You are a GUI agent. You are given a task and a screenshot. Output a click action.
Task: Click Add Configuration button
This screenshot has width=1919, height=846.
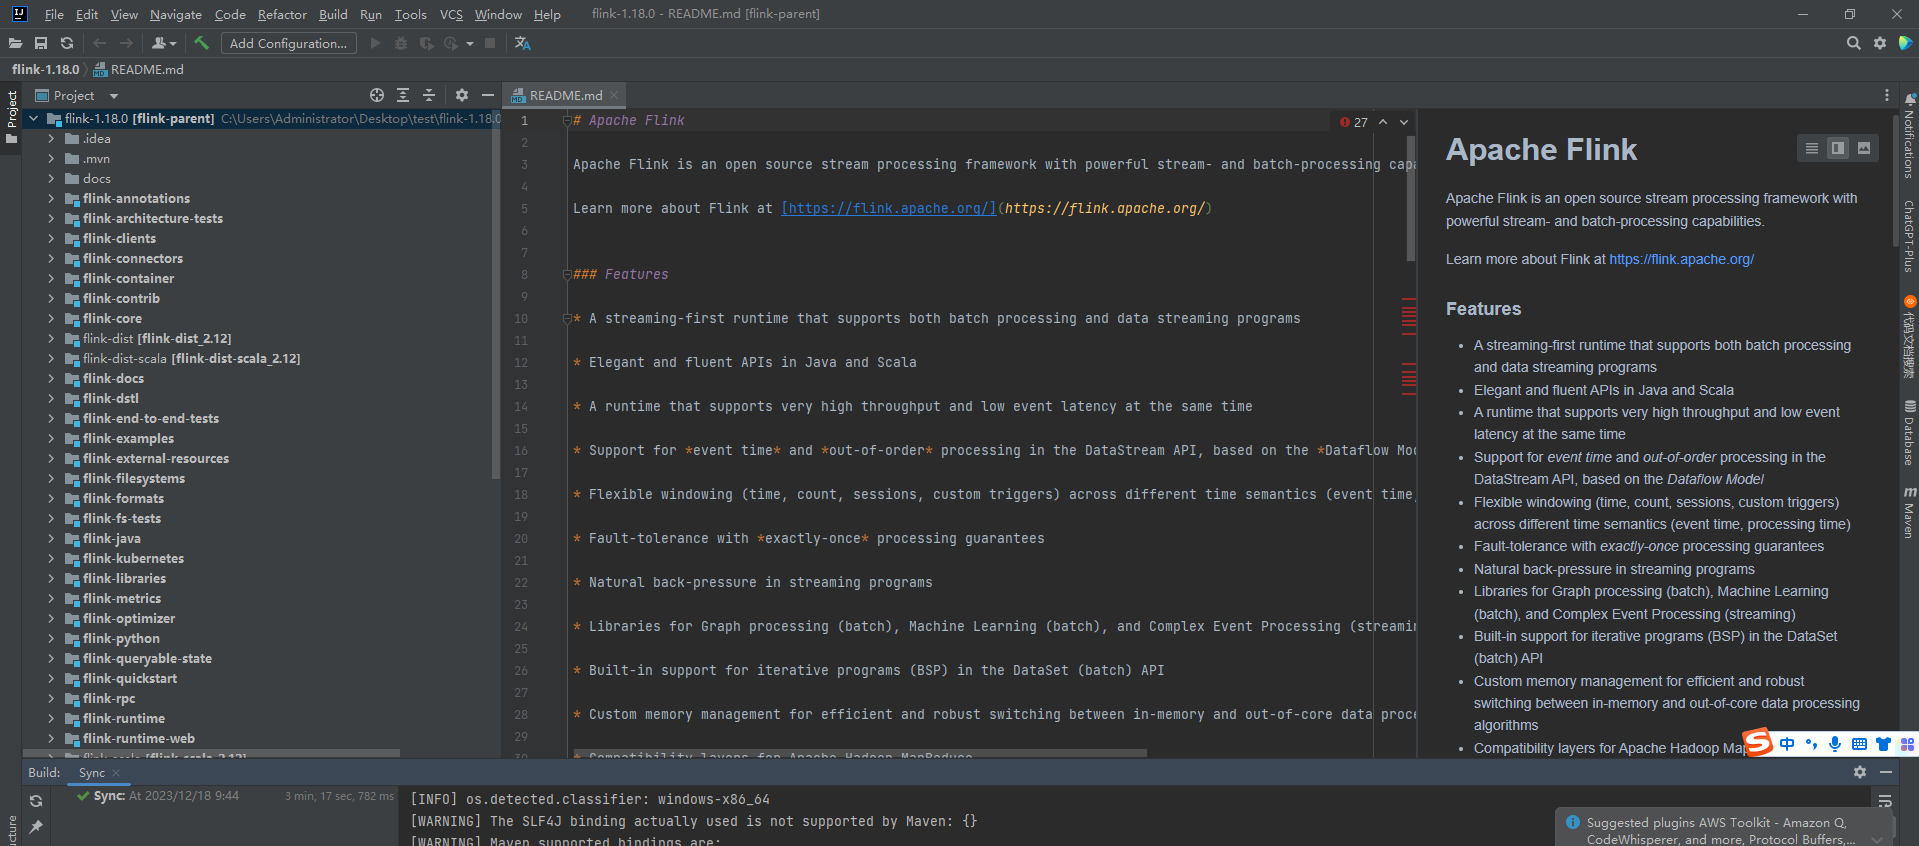click(288, 43)
